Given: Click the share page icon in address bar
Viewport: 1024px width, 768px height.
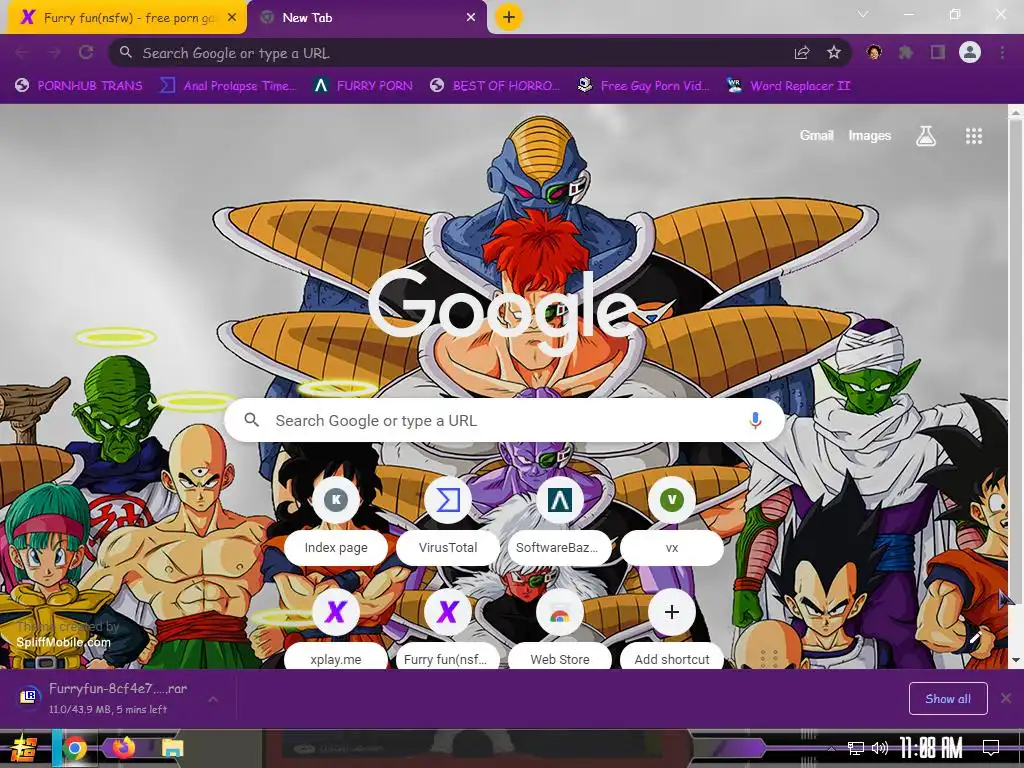Looking at the screenshot, I should pos(802,53).
